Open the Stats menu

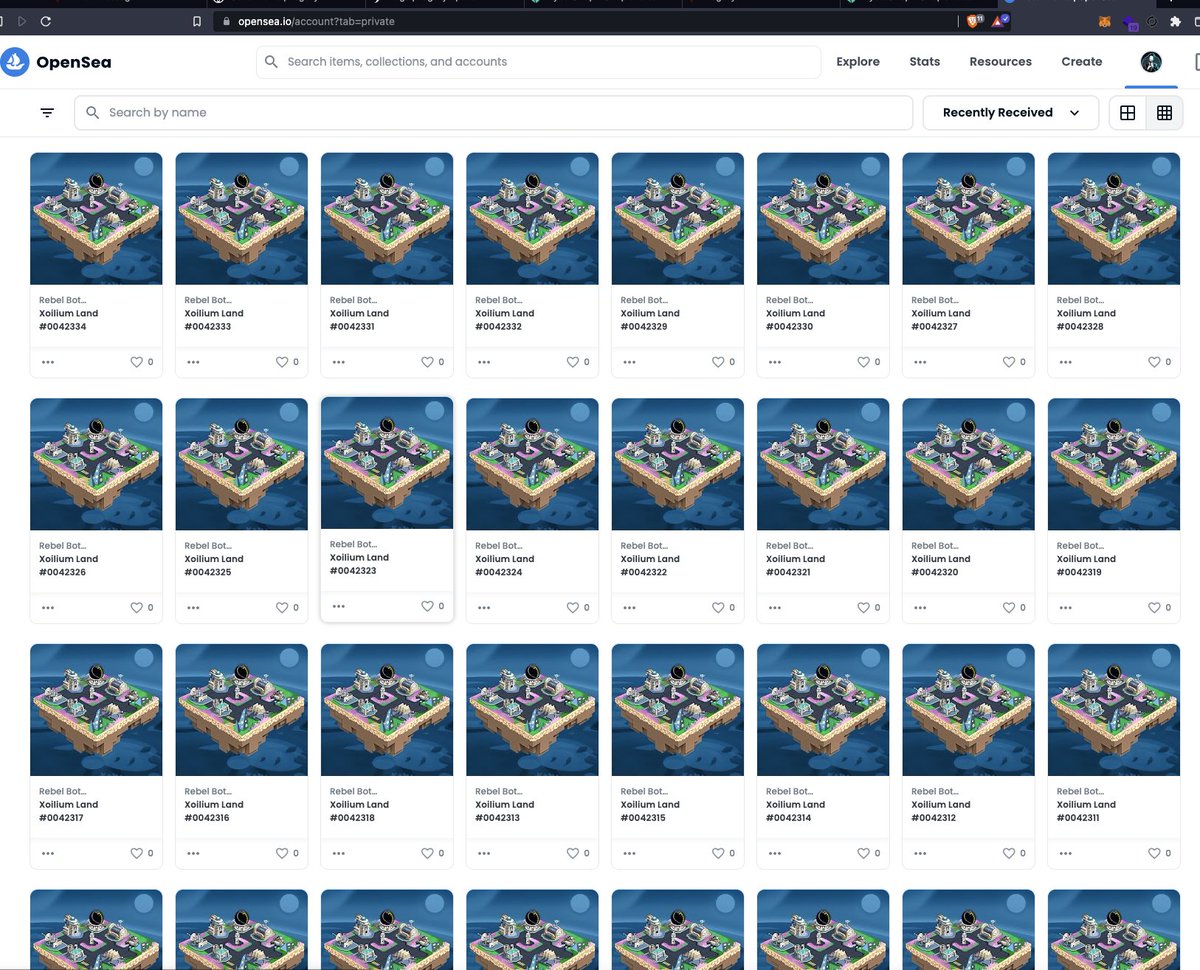925,62
